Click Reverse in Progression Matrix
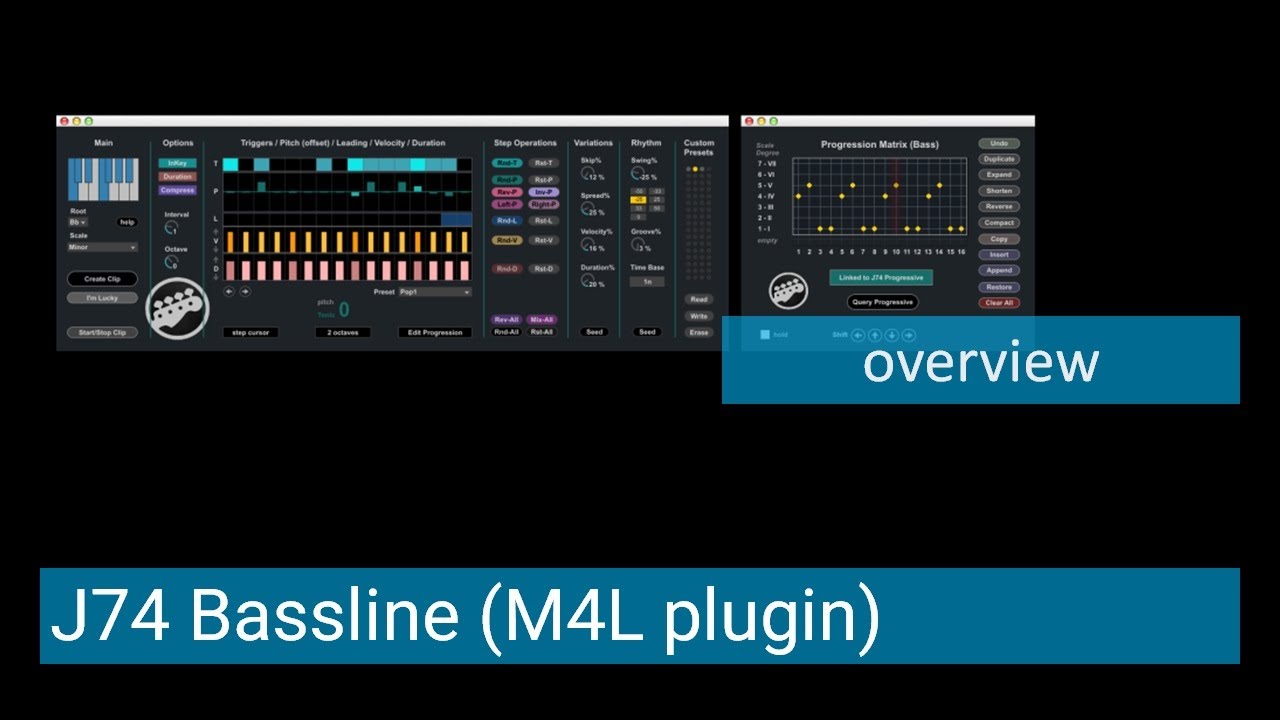The image size is (1280, 720). [999, 206]
